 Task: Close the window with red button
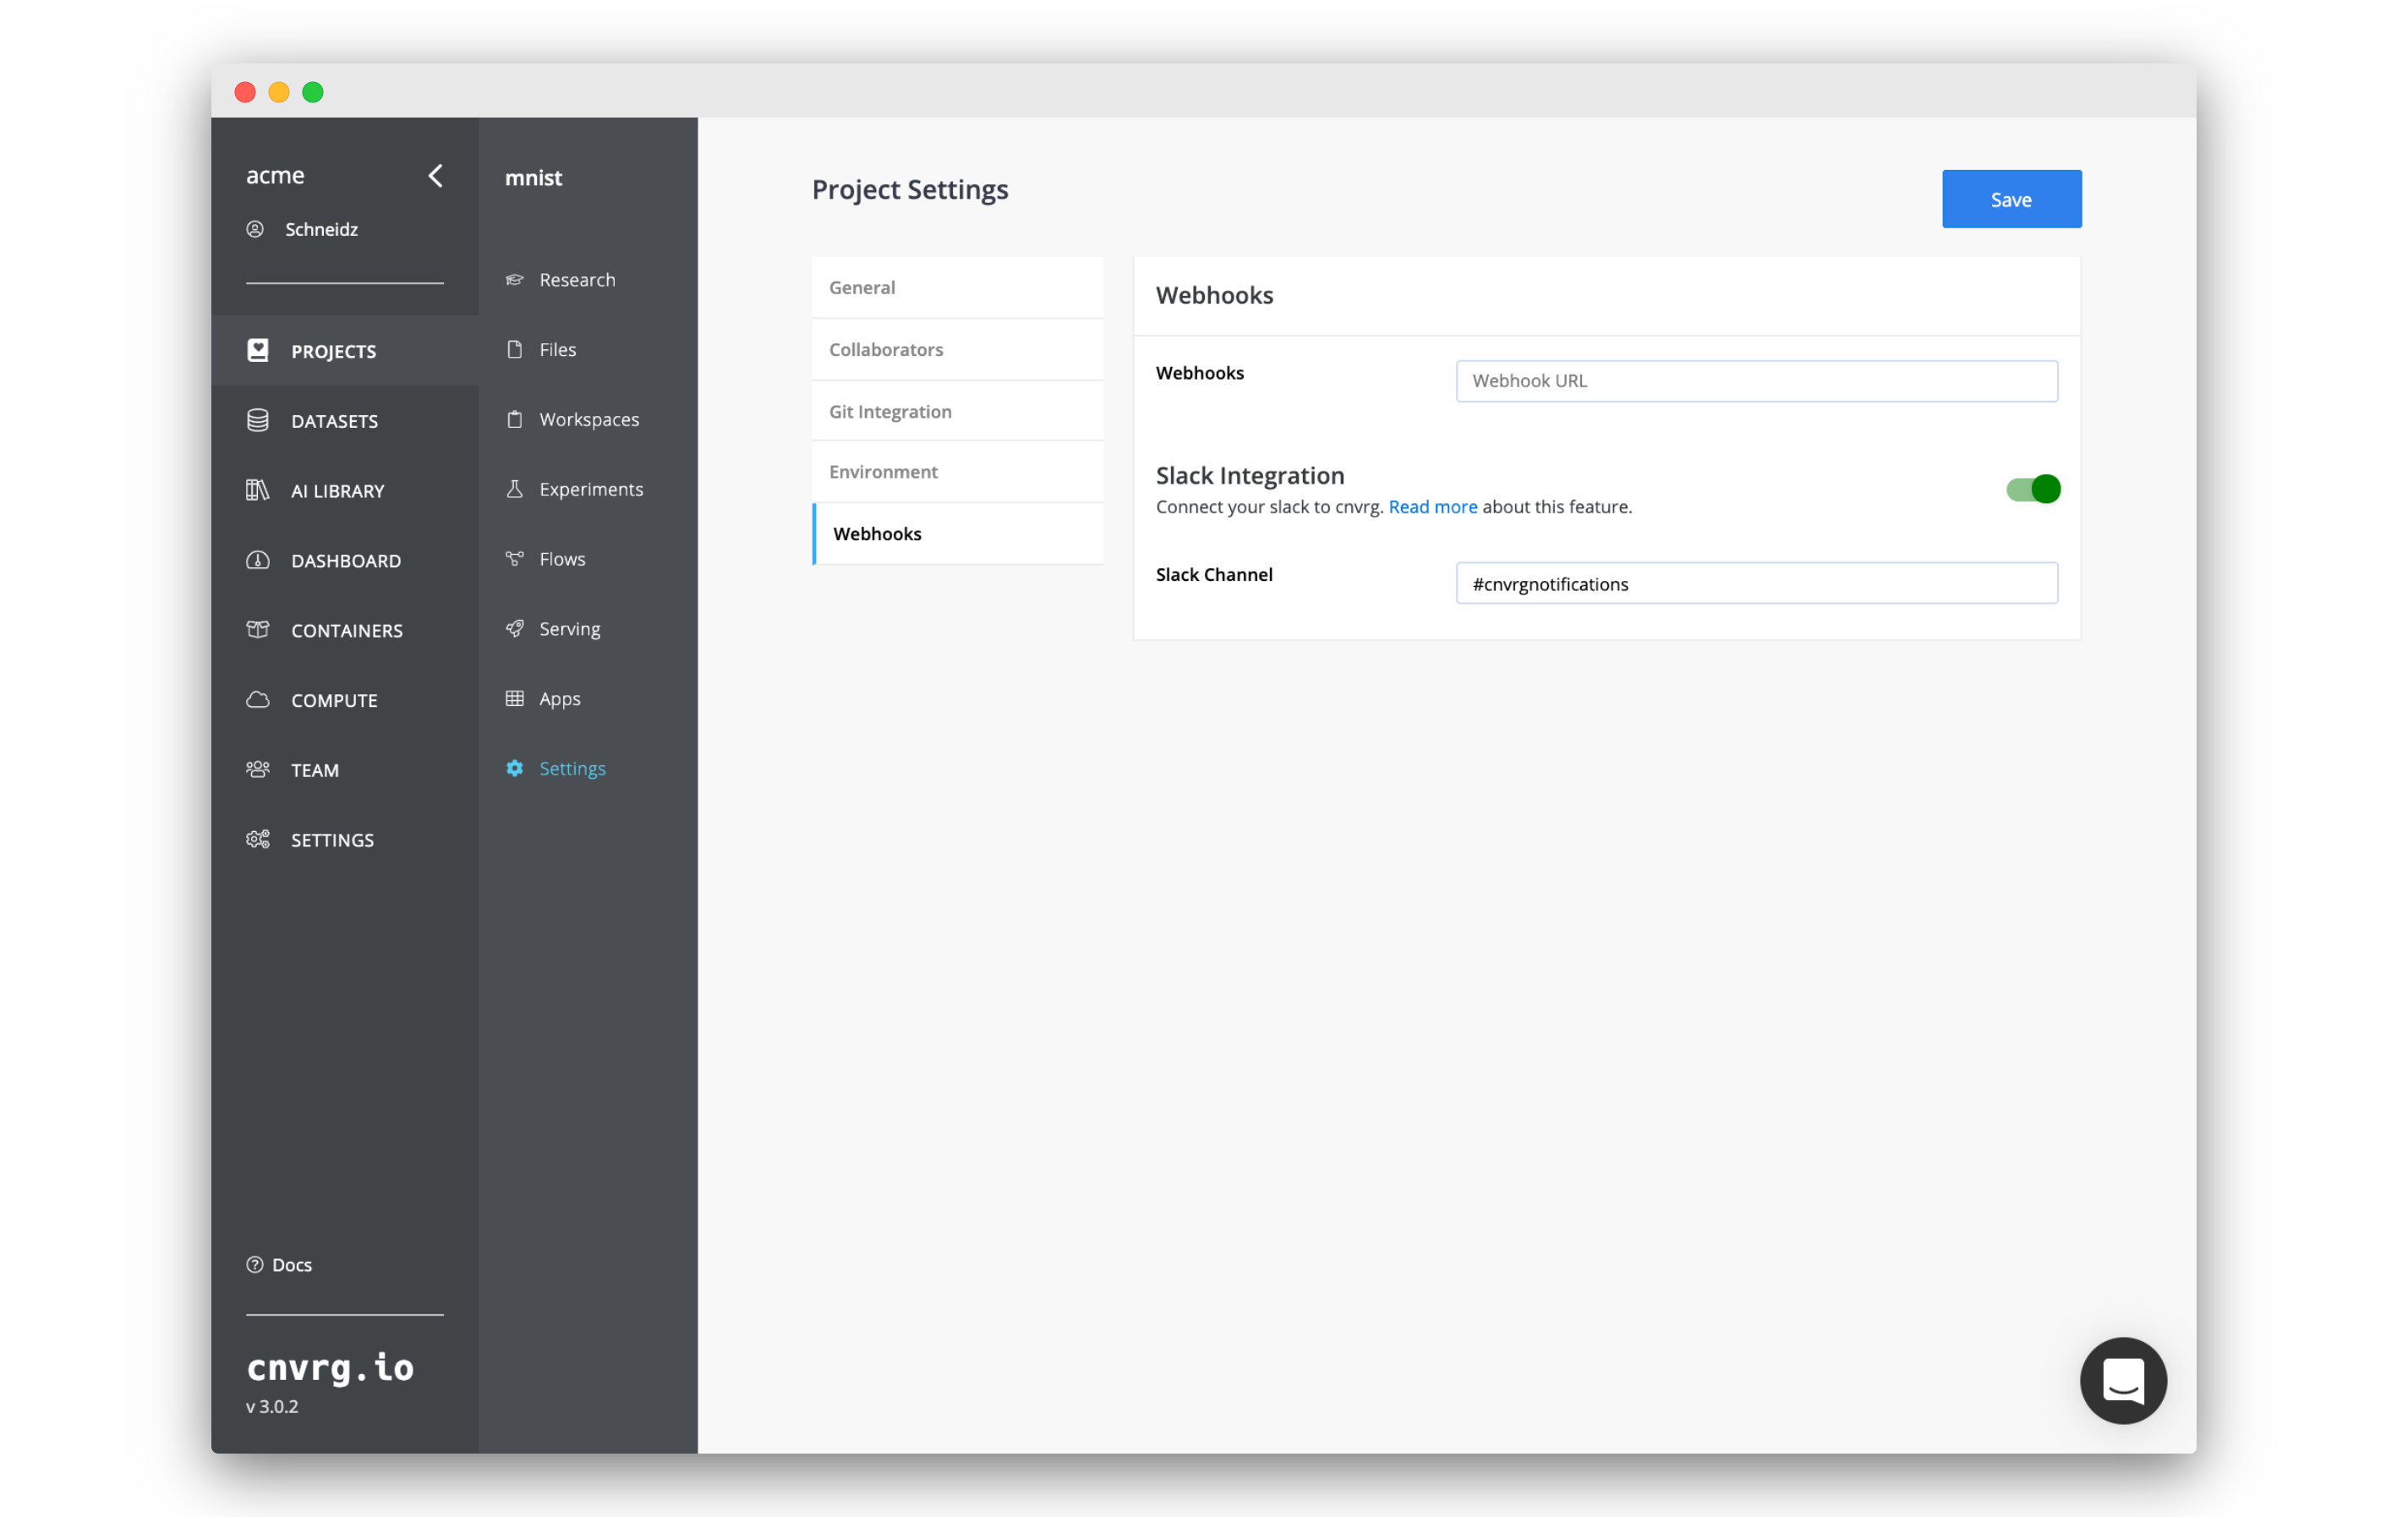tap(245, 92)
